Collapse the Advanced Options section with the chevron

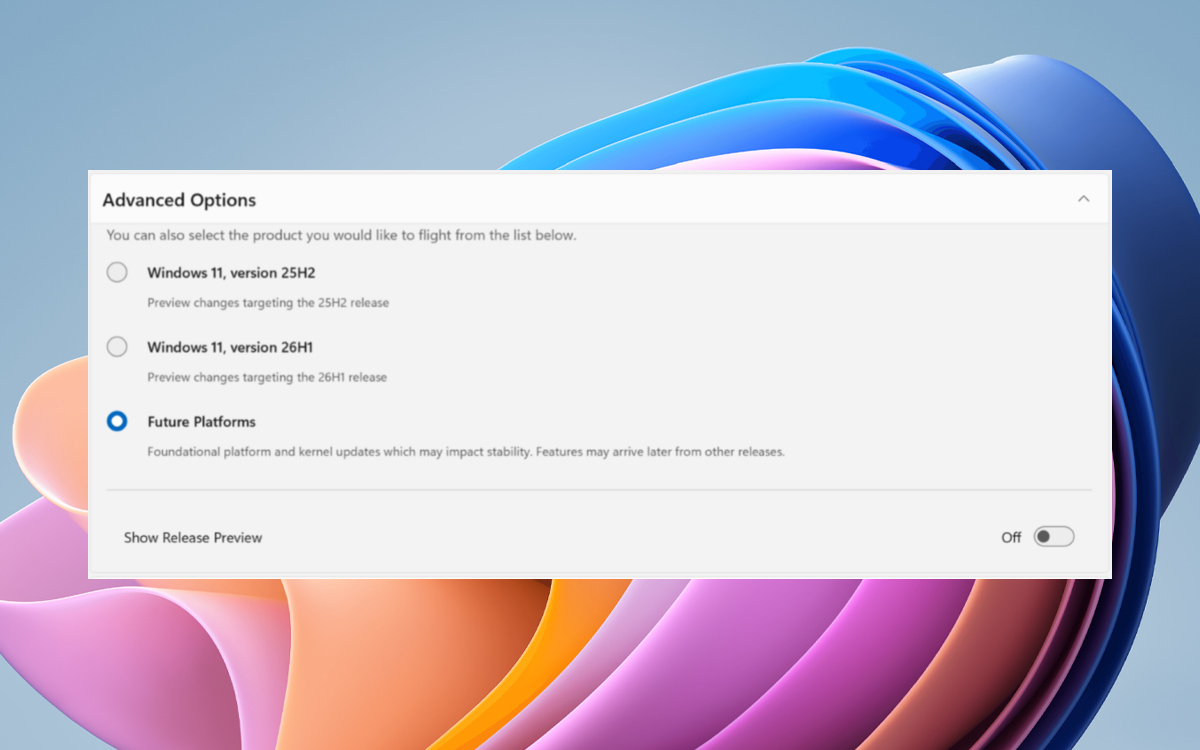tap(1084, 198)
